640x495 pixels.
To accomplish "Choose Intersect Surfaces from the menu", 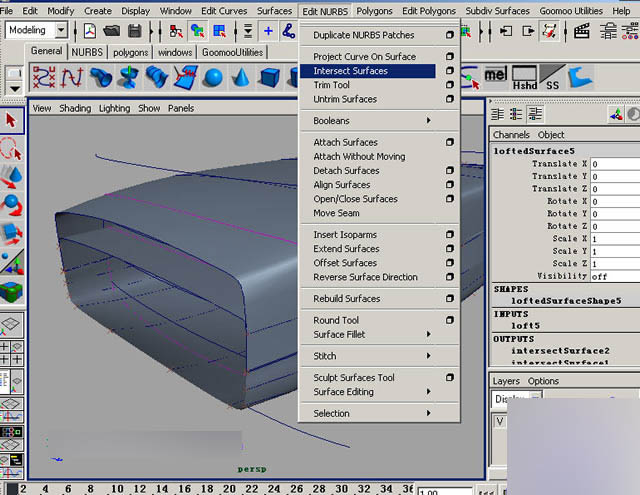I will coord(350,71).
